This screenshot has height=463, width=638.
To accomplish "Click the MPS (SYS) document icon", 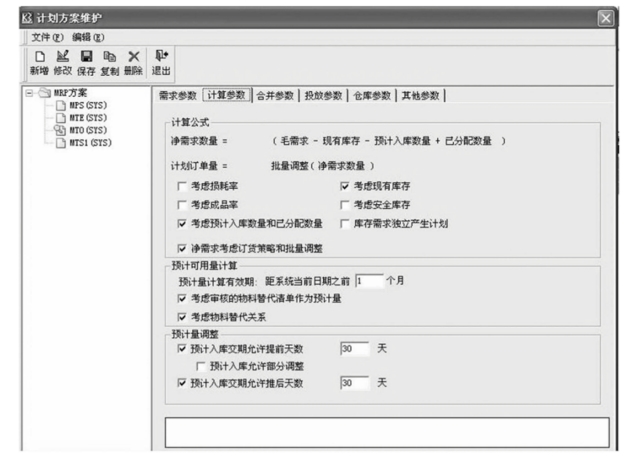I will [x=61, y=106].
